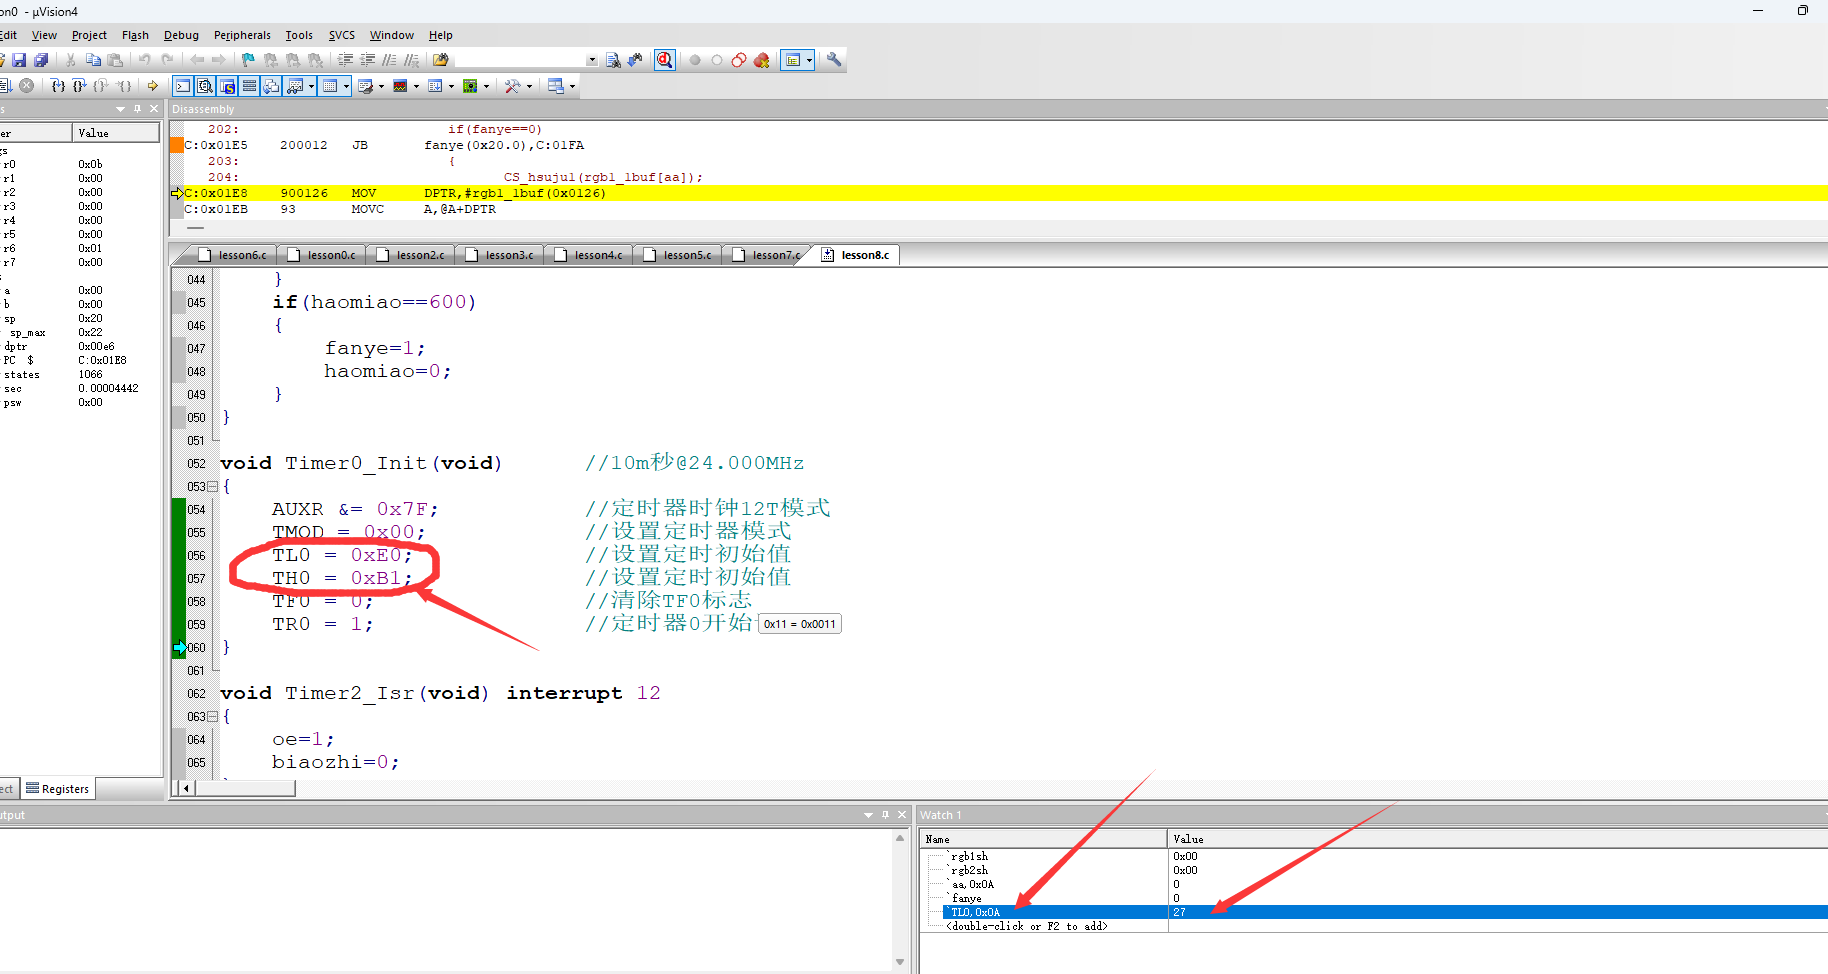Open the Toolbox icon

point(512,86)
